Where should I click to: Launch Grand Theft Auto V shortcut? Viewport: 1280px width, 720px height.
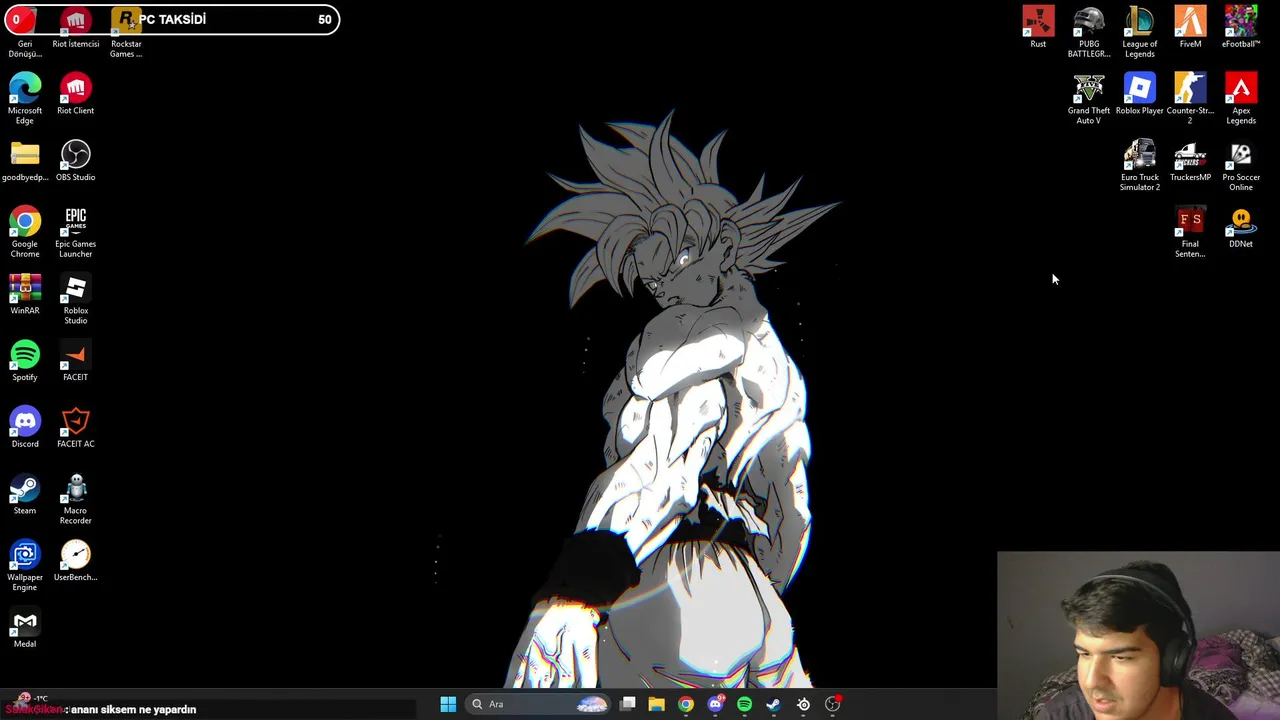tap(1089, 98)
